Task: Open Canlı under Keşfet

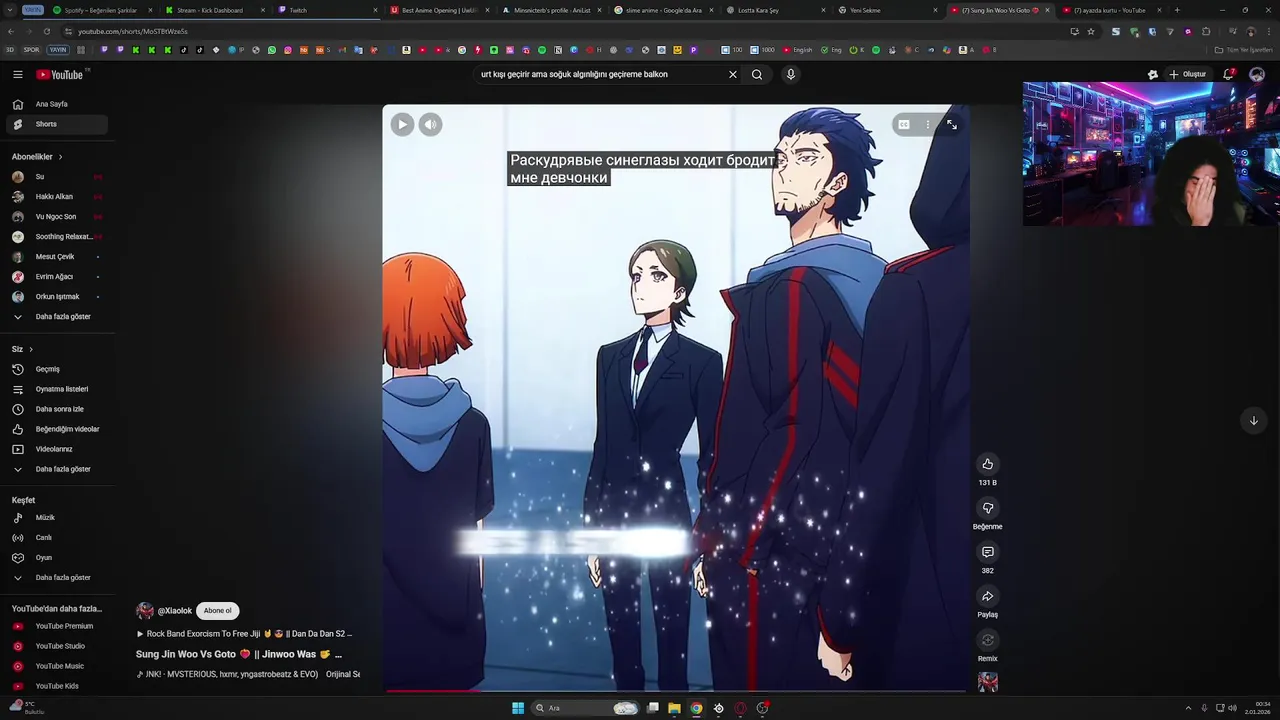Action: coord(55,538)
